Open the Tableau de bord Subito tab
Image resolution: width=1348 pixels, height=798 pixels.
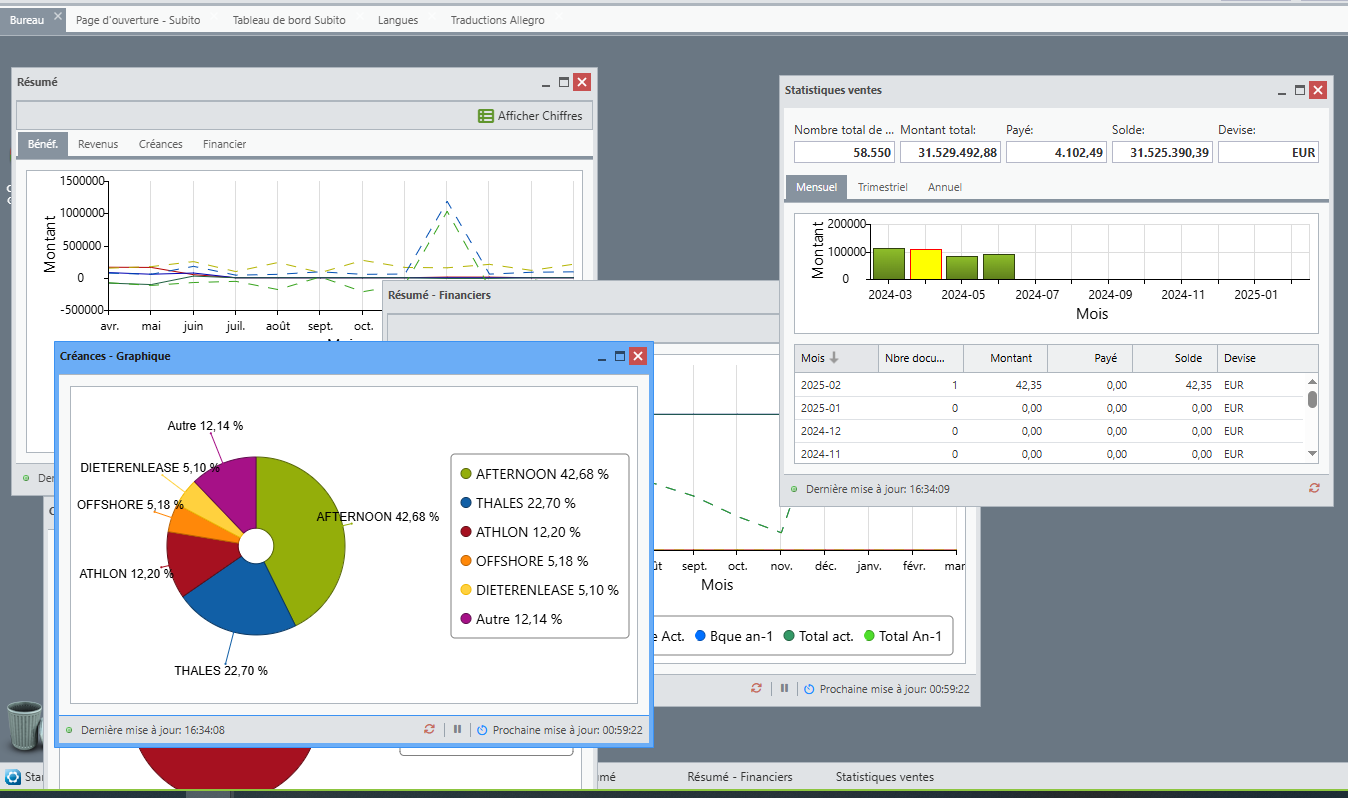click(x=289, y=20)
